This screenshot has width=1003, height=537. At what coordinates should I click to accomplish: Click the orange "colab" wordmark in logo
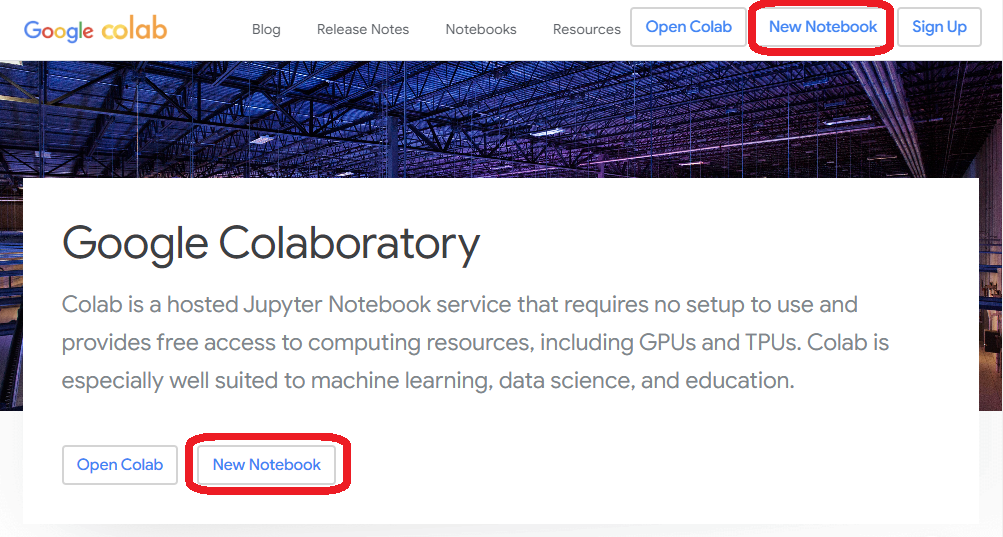[134, 29]
